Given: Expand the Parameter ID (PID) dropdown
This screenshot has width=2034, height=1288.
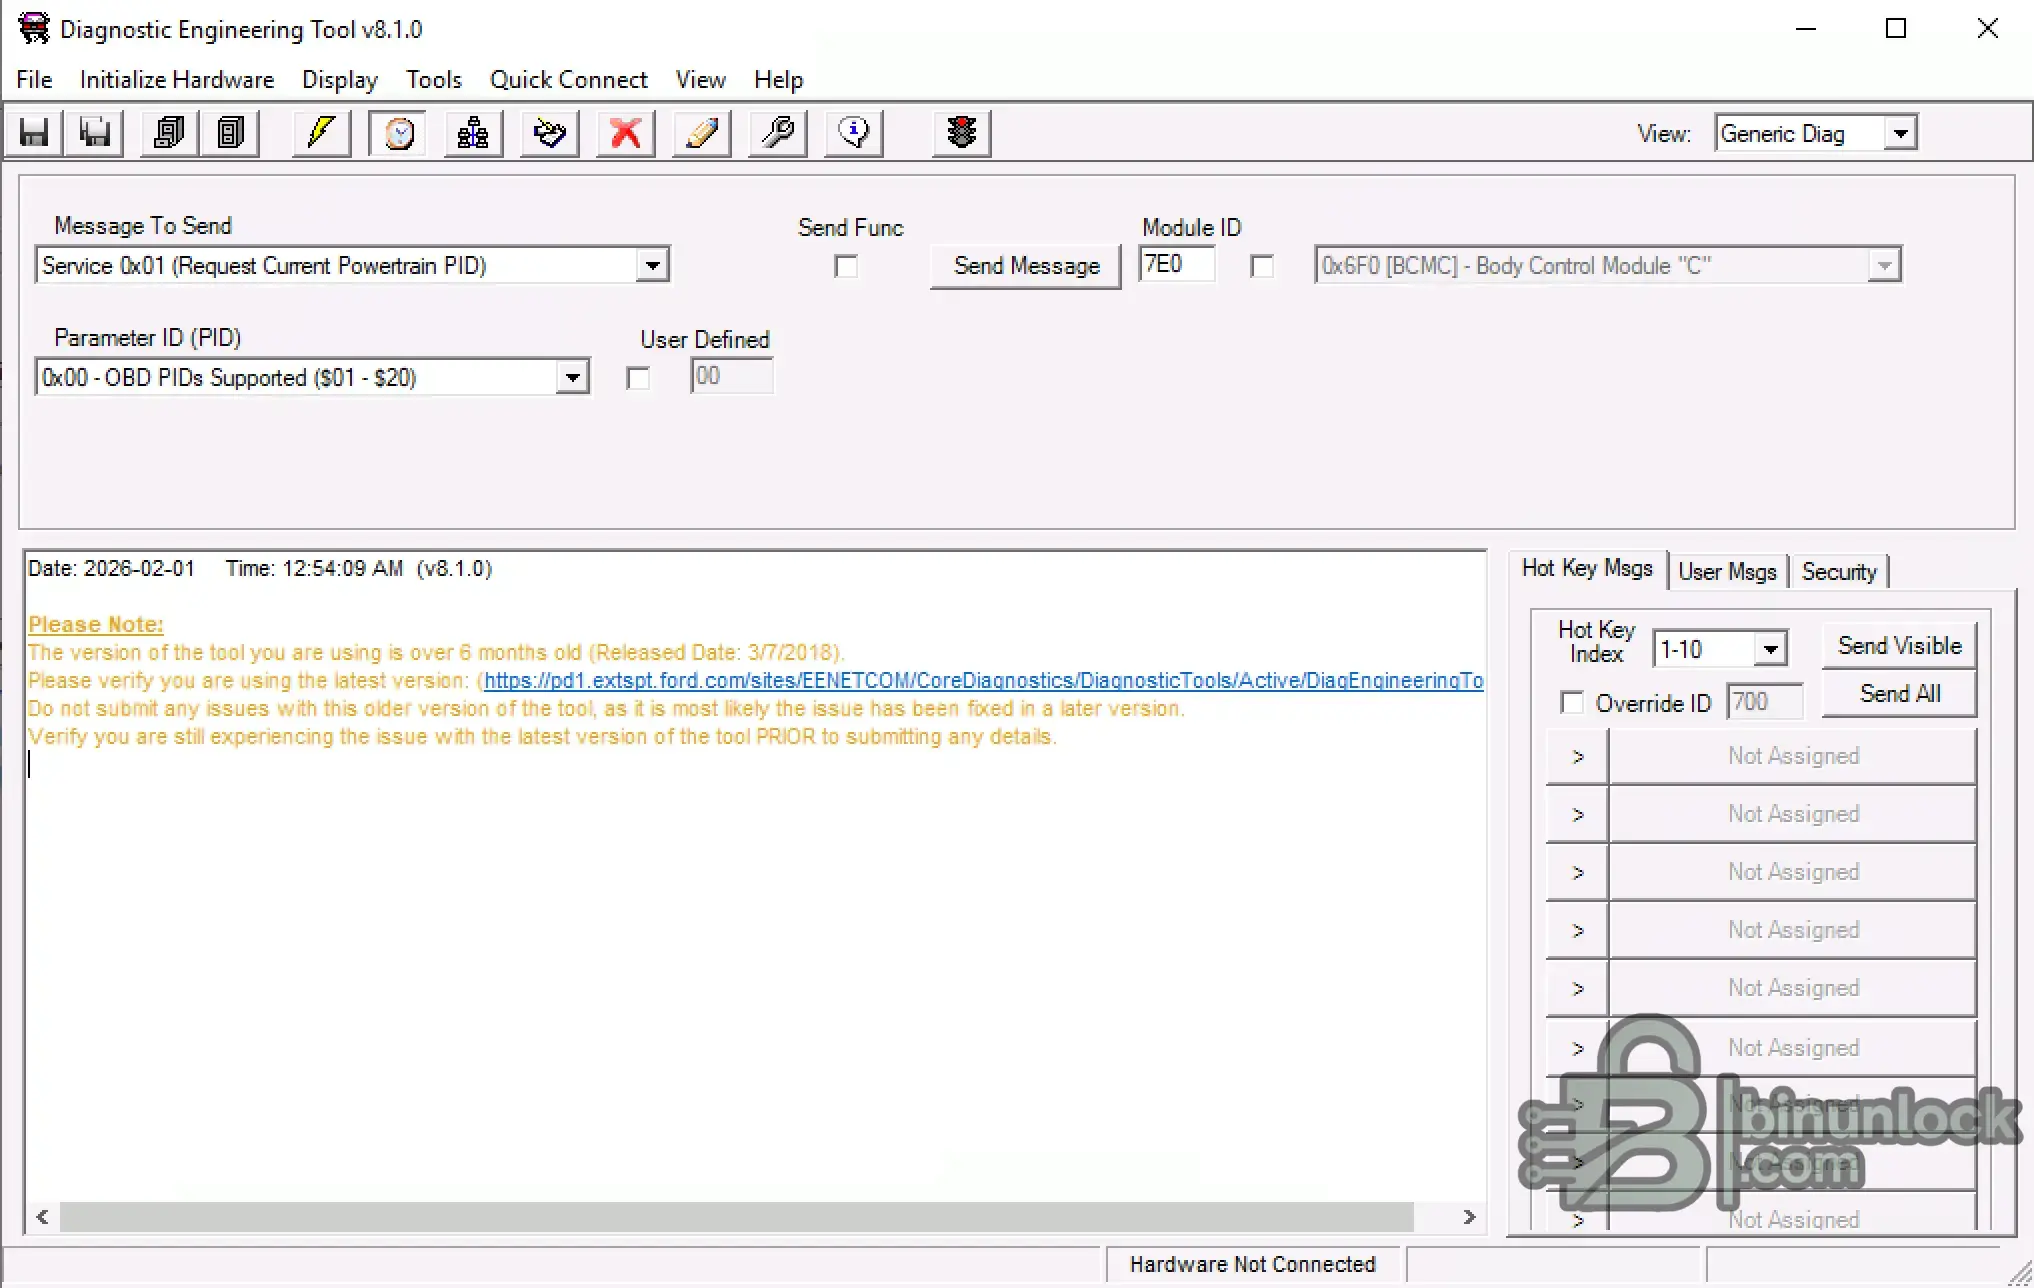Looking at the screenshot, I should pyautogui.click(x=572, y=378).
